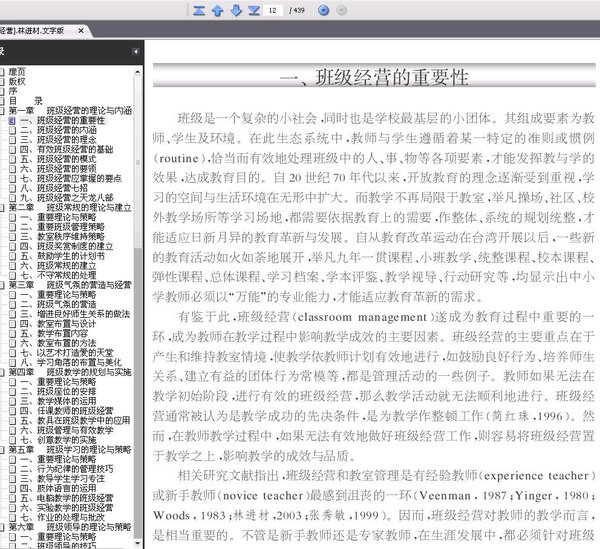
Task: Click page icon beside 六、班级经营的要领
Action: [13, 169]
